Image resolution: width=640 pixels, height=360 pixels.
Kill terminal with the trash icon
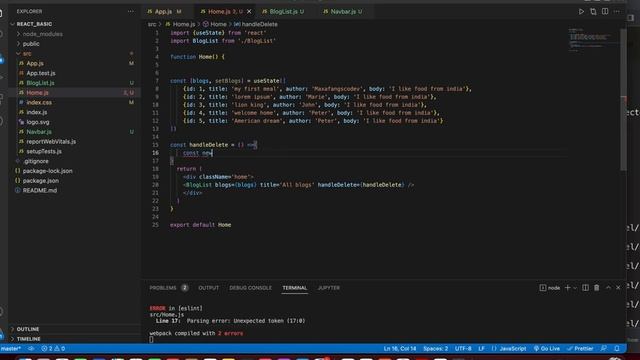pyautogui.click(x=597, y=288)
